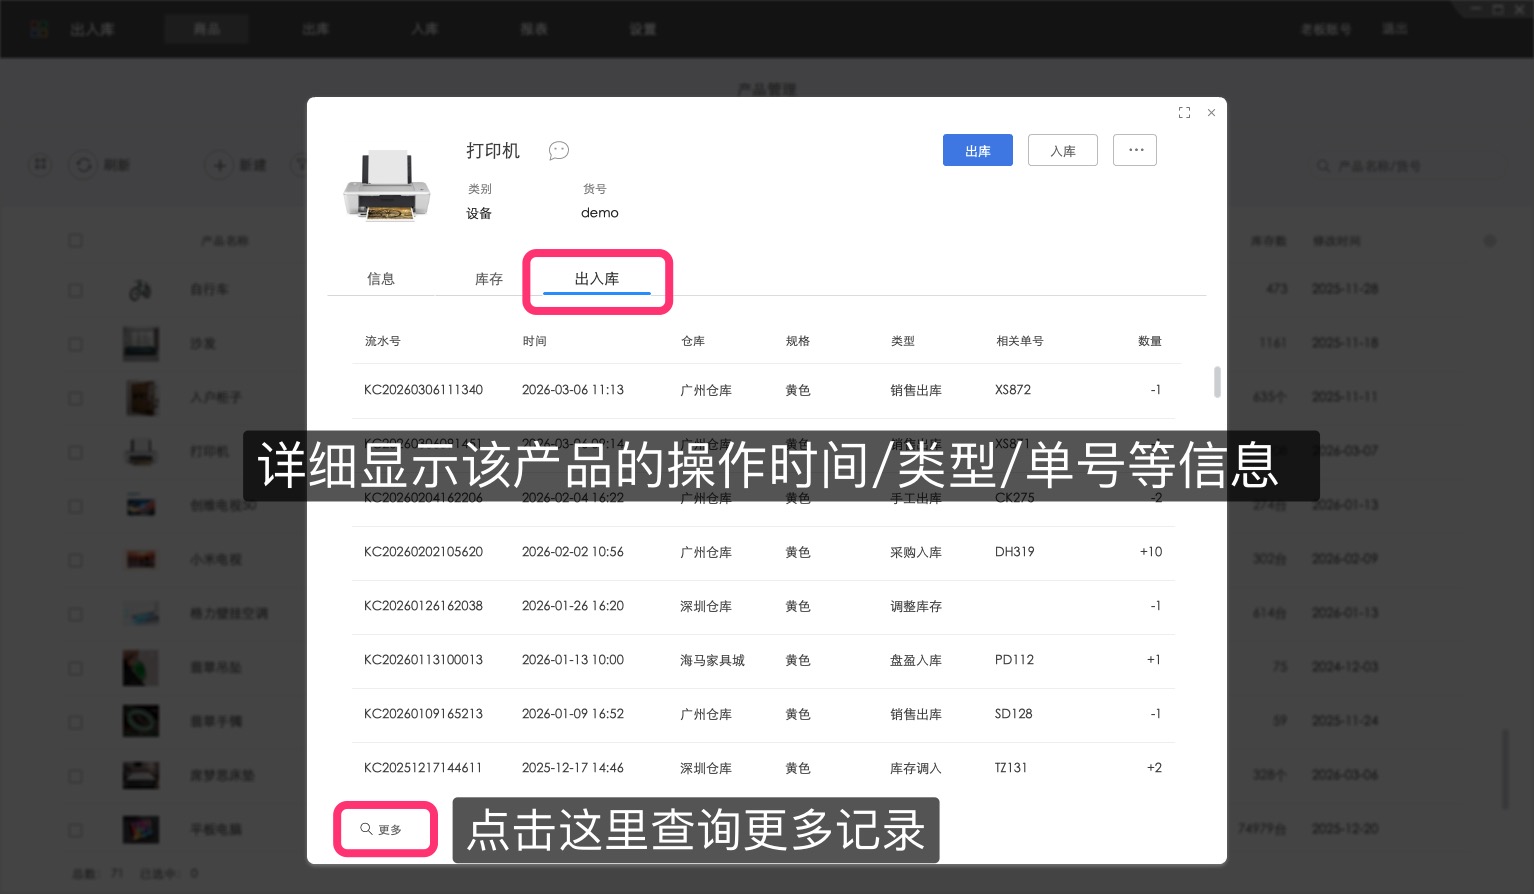Check the select-all checkbox in the product table header
The height and width of the screenshot is (894, 1534).
click(75, 240)
